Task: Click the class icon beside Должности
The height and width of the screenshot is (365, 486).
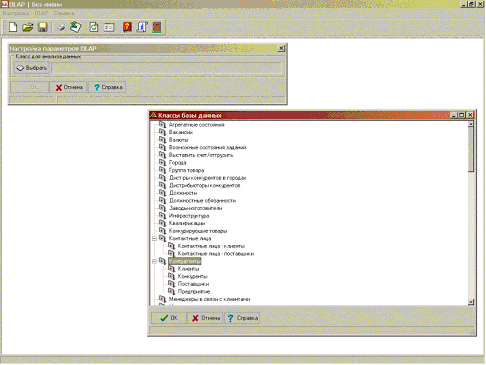Action: pos(162,193)
